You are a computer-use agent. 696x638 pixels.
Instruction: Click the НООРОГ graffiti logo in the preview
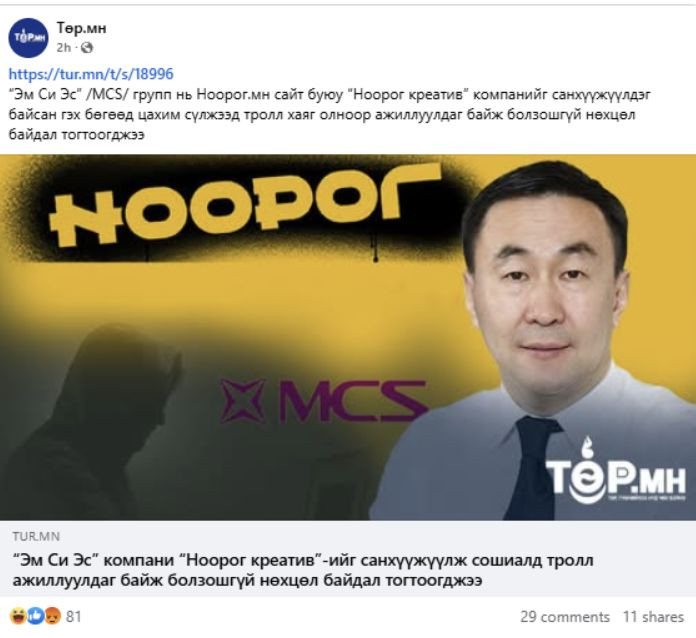tap(243, 206)
